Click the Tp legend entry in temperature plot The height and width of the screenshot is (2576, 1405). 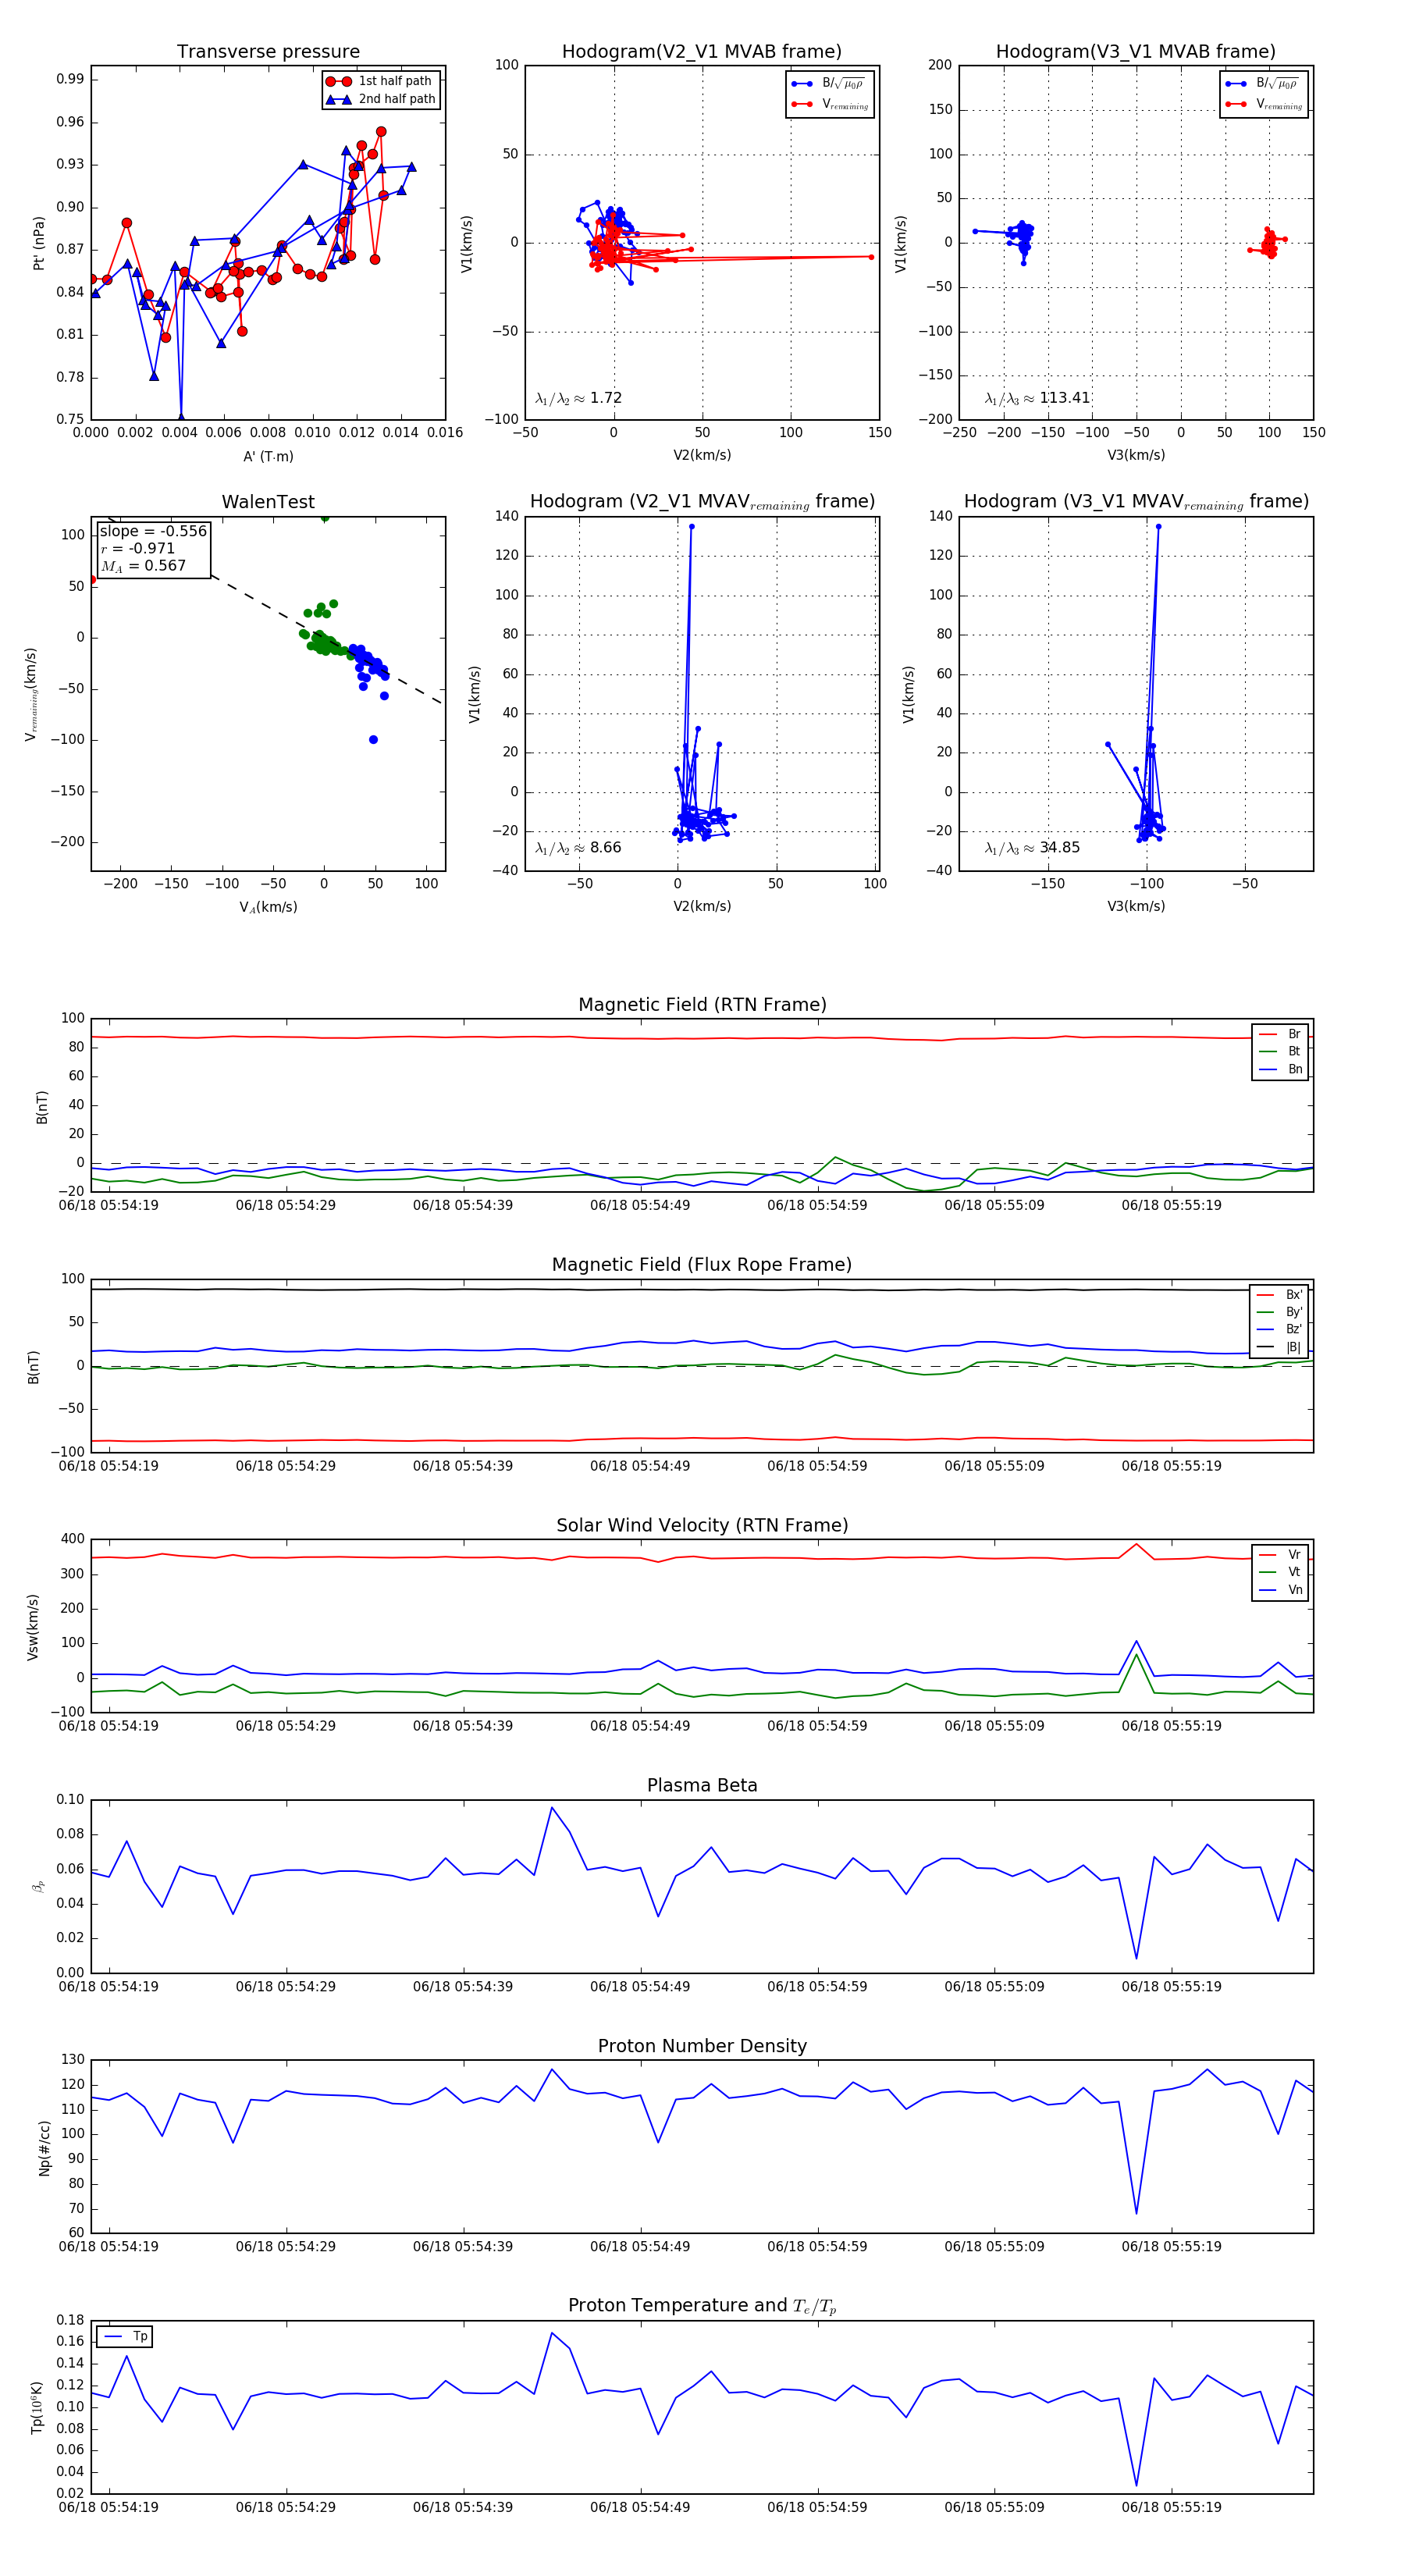125,2336
